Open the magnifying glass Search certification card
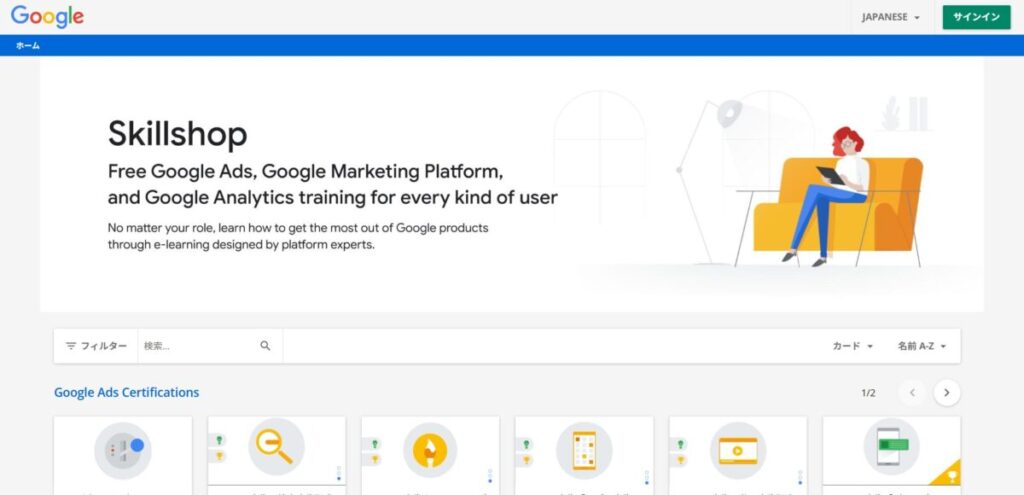Viewport: 1024px width, 495px height. [x=276, y=446]
